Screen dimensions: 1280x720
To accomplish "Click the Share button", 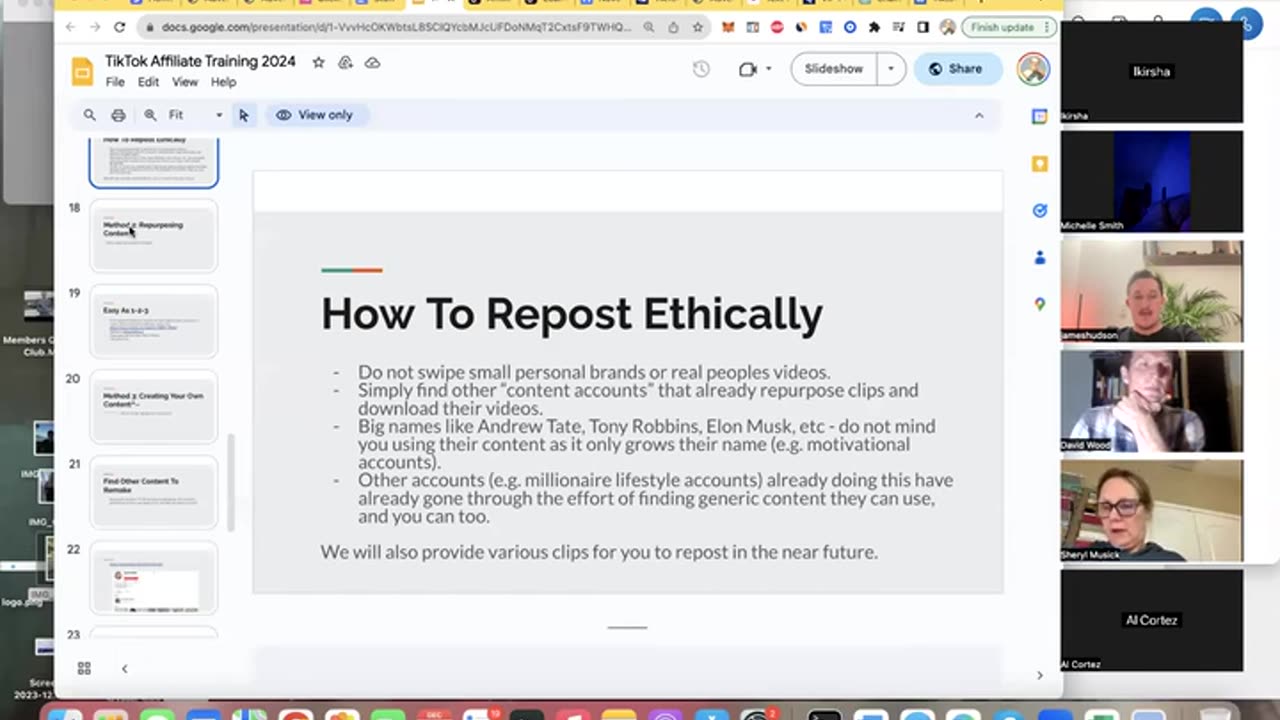I will (x=957, y=69).
